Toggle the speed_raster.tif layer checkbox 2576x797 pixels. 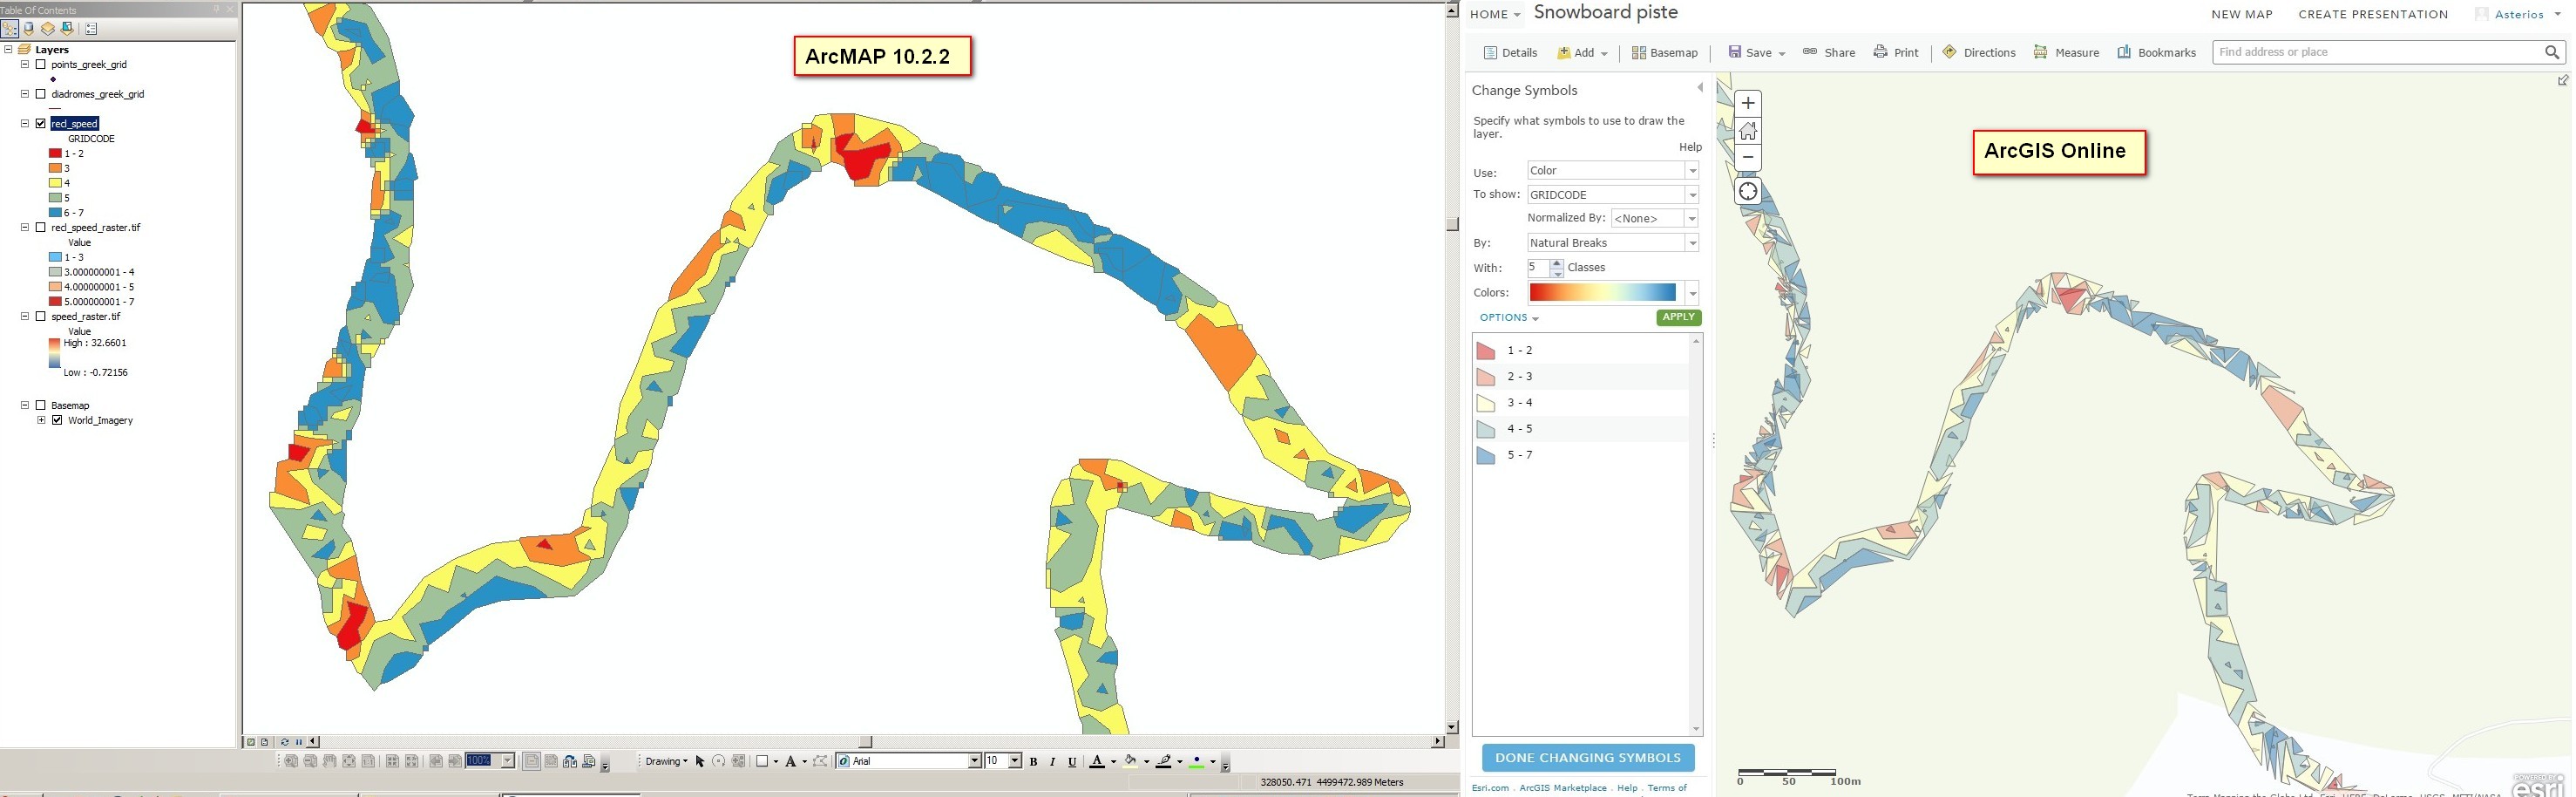click(40, 317)
